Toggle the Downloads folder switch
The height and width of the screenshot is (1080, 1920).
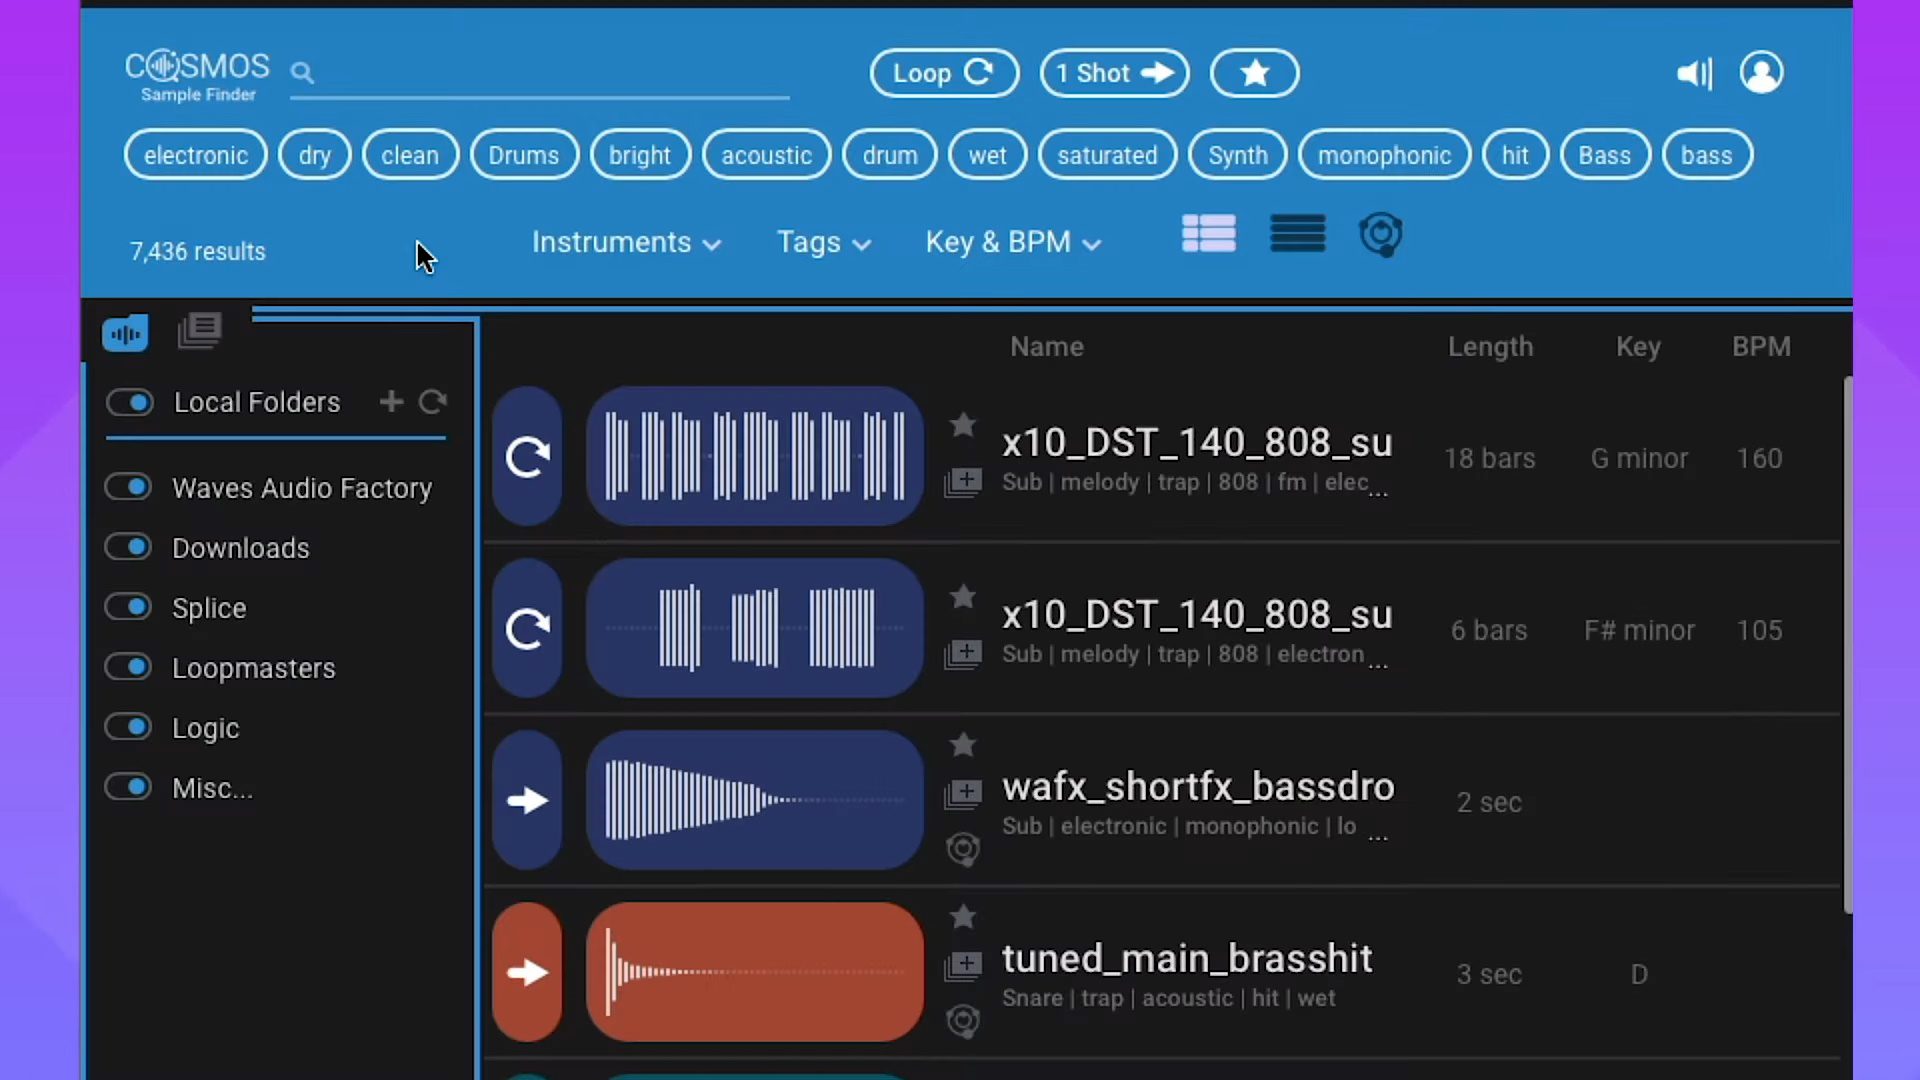click(x=129, y=547)
